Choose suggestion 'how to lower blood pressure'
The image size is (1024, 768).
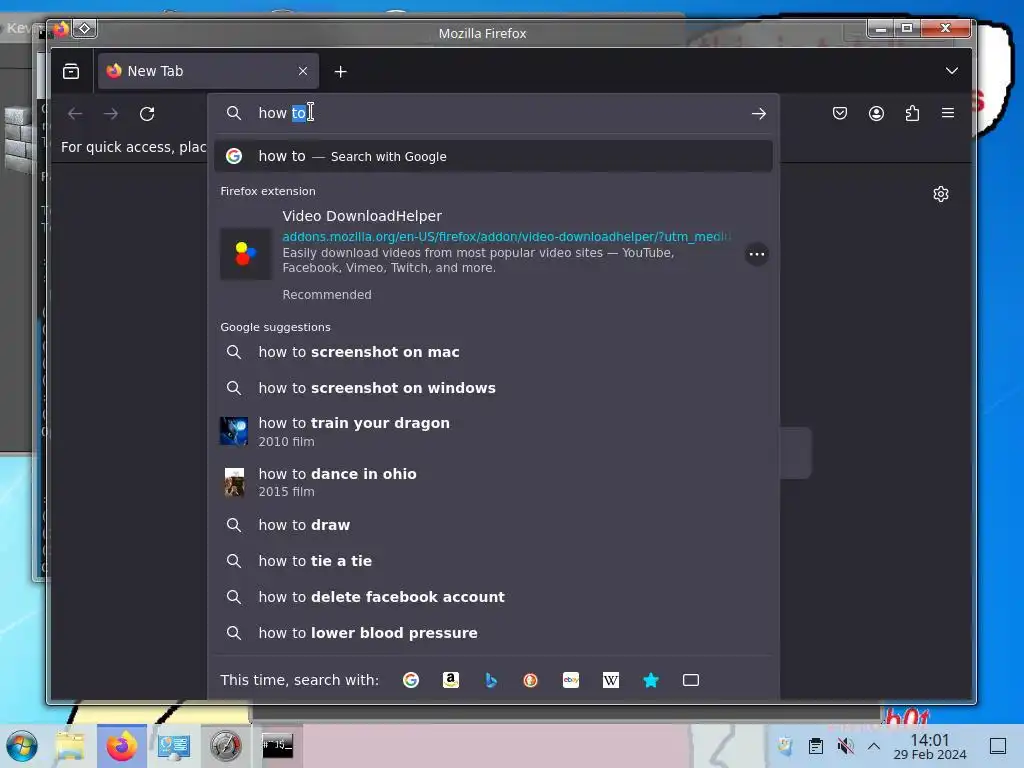[493, 633]
